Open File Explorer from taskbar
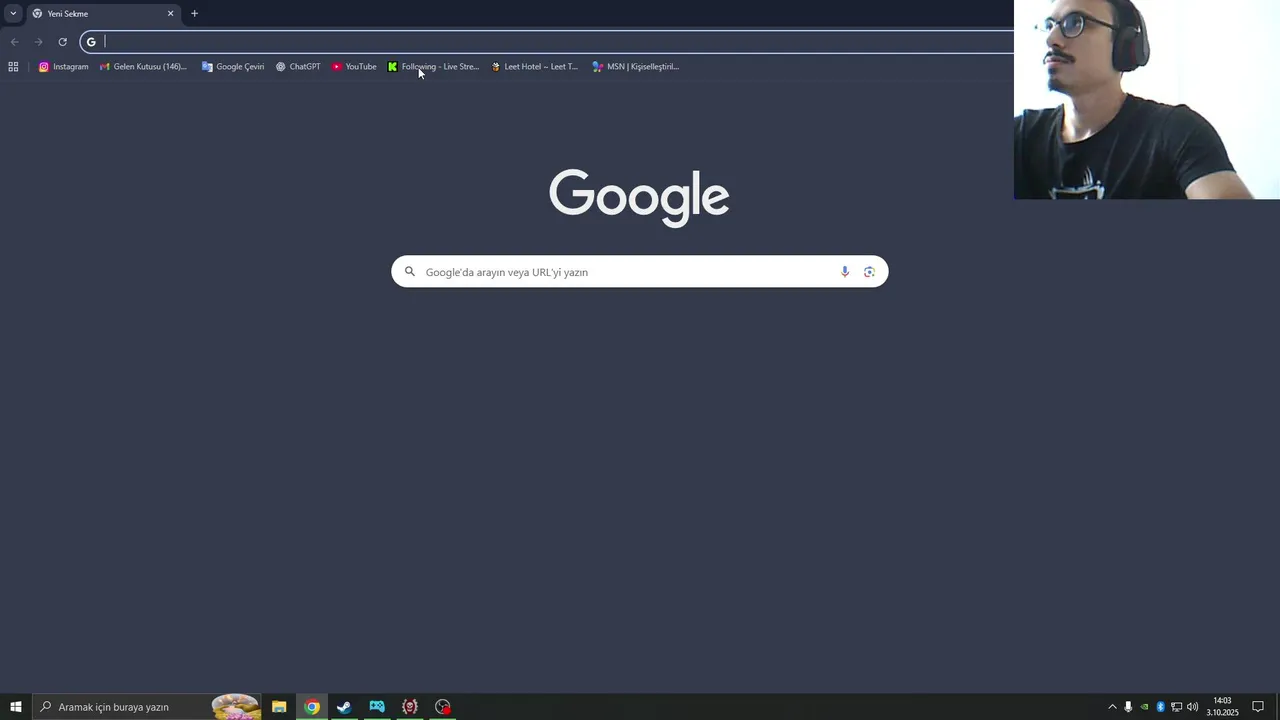The image size is (1280, 720). 279,707
